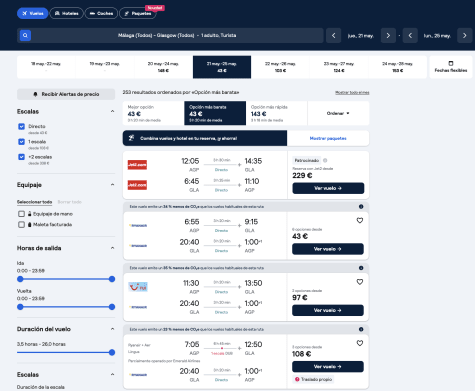Click Vuelta time slider right handle

[112, 307]
